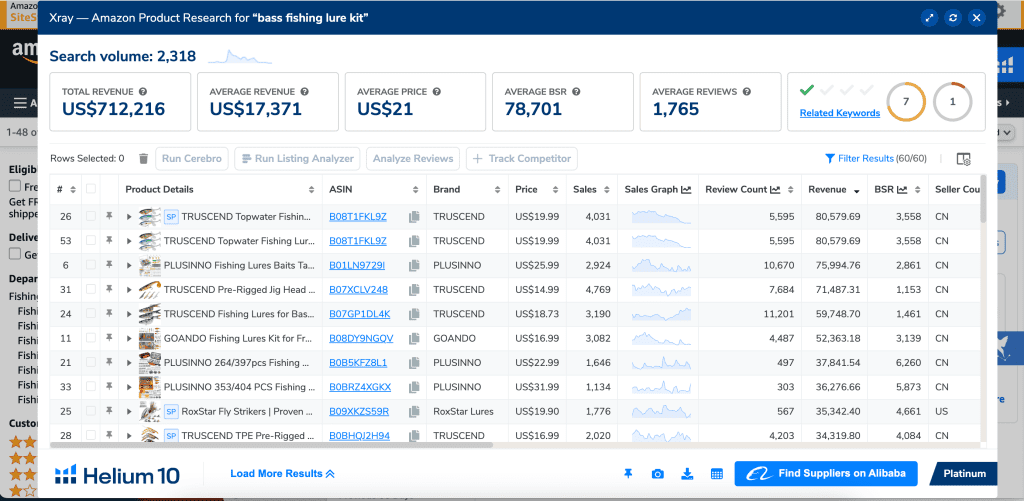
Task: Expand row 21 PLUSINNO 264/397pcs details
Action: coord(129,363)
